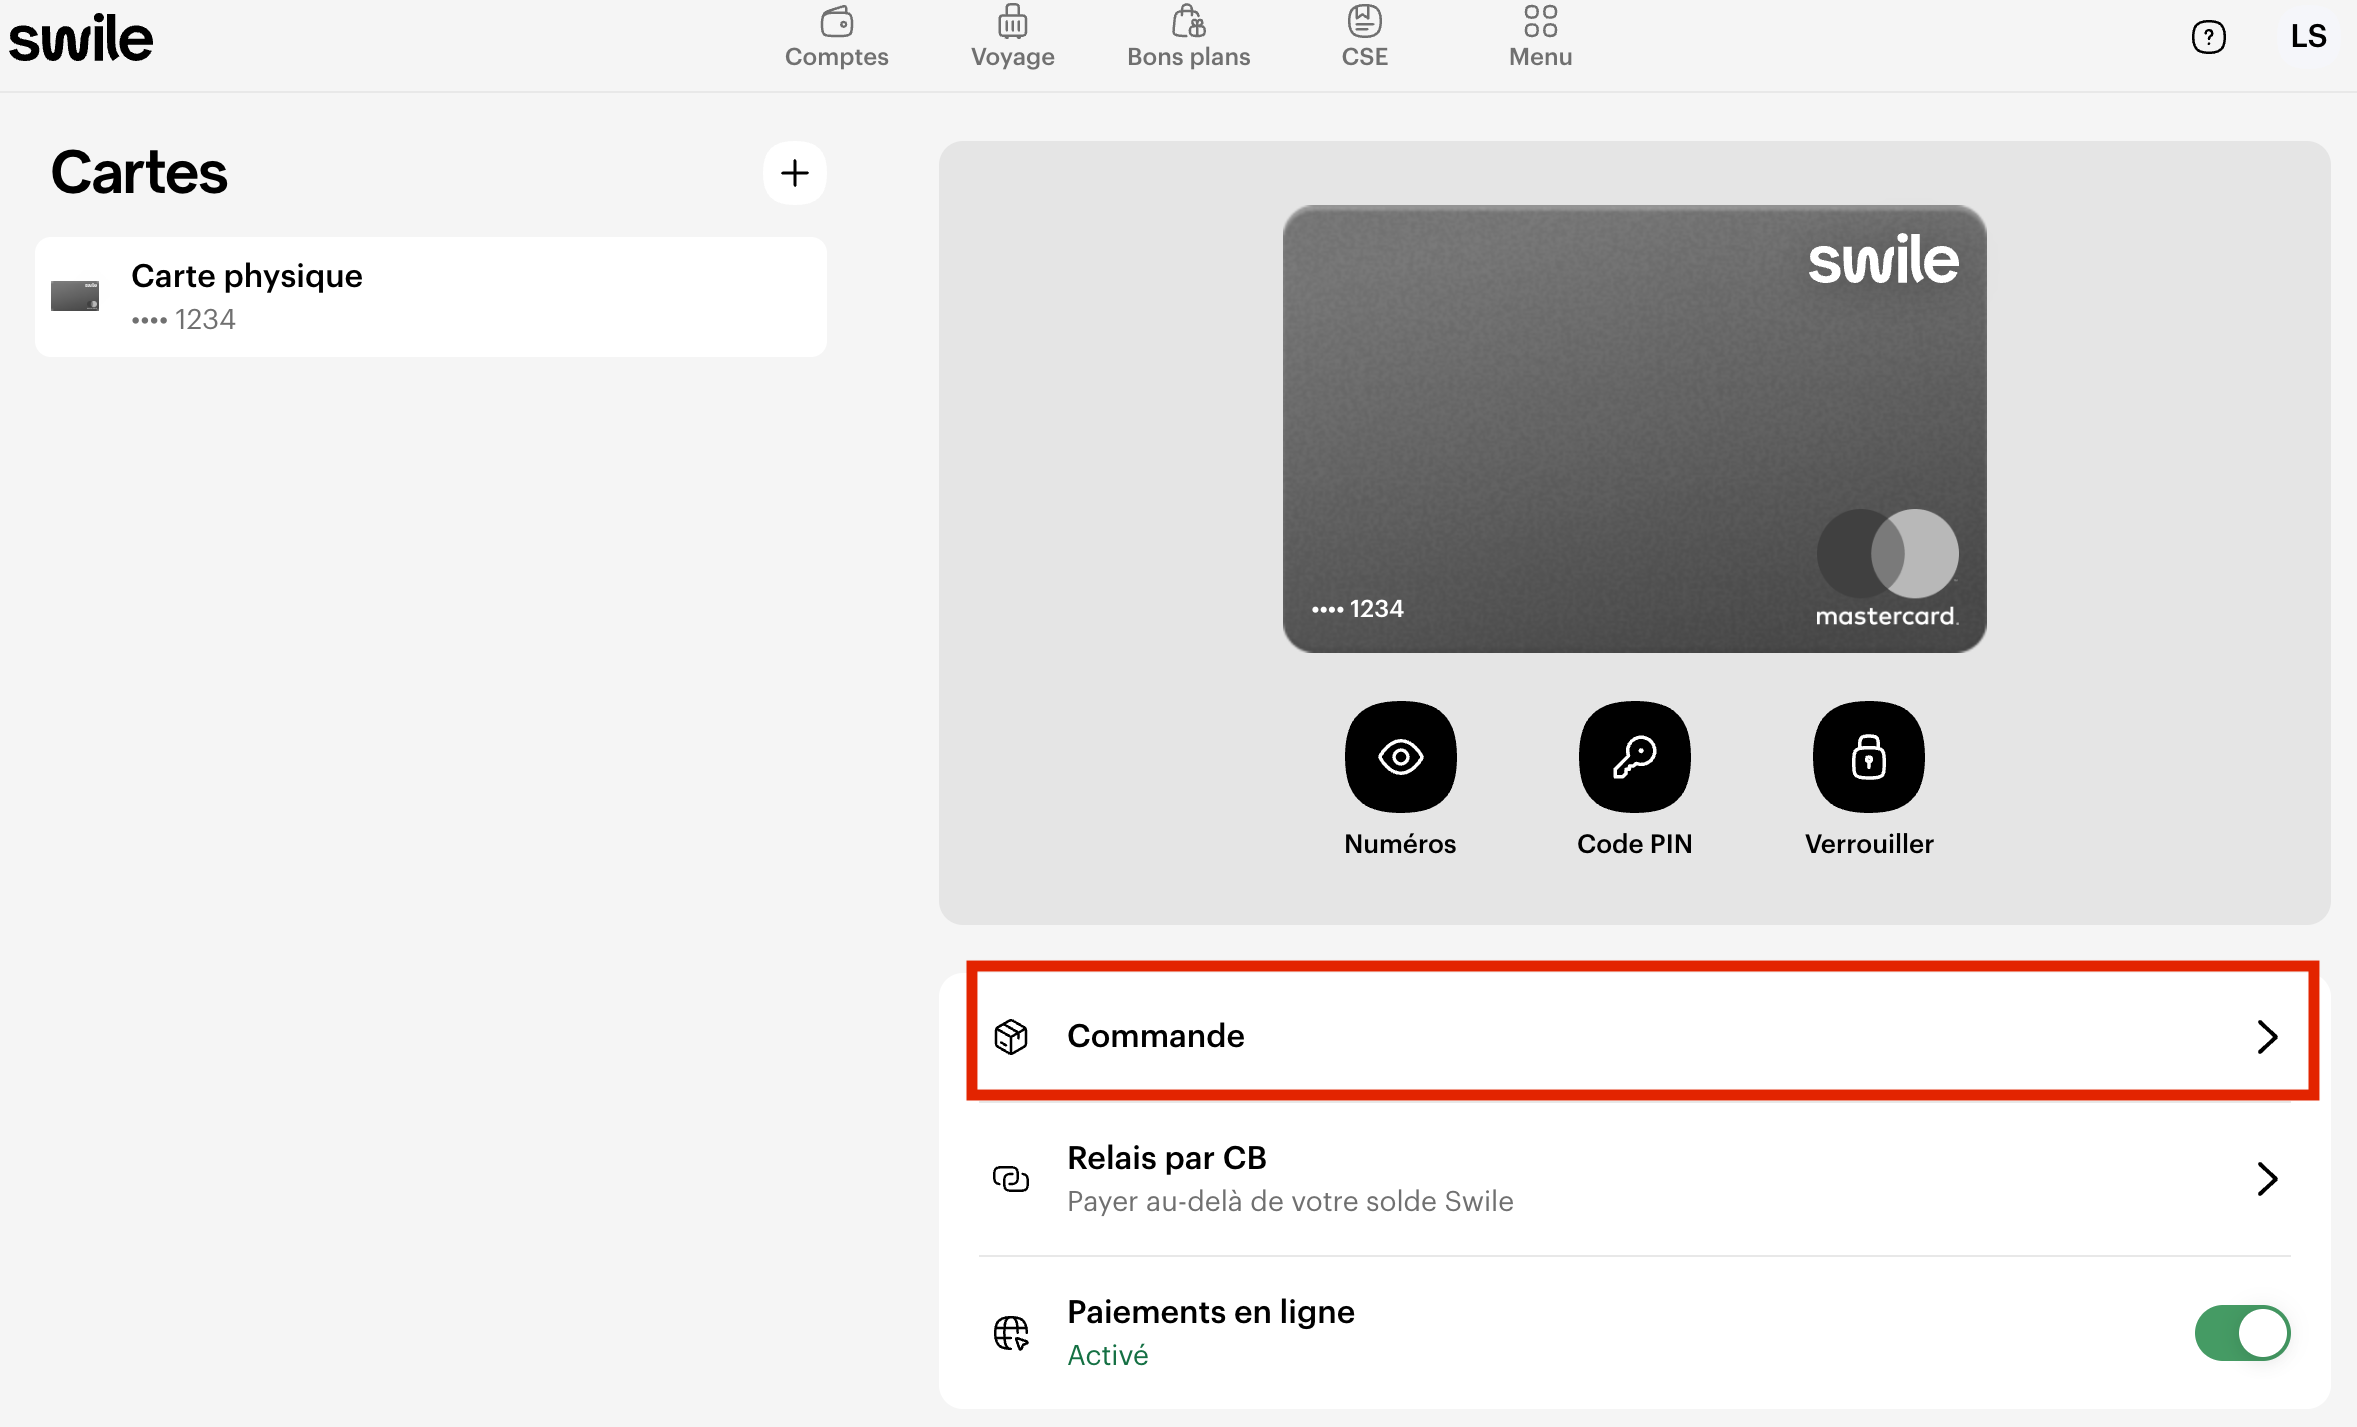Screen dimensions: 2357x1427
Task: Open the Bons plans shopping bag icon
Action: [1188, 23]
